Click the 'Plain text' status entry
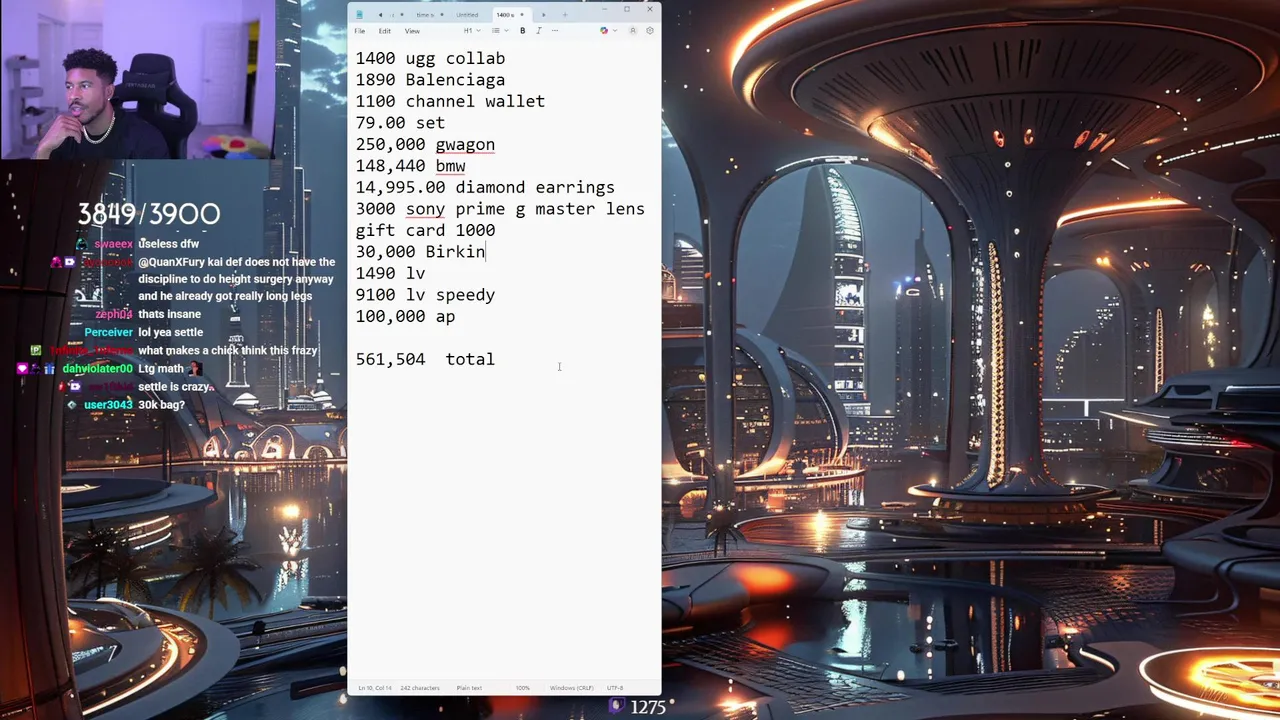The width and height of the screenshot is (1280, 720). tap(469, 688)
